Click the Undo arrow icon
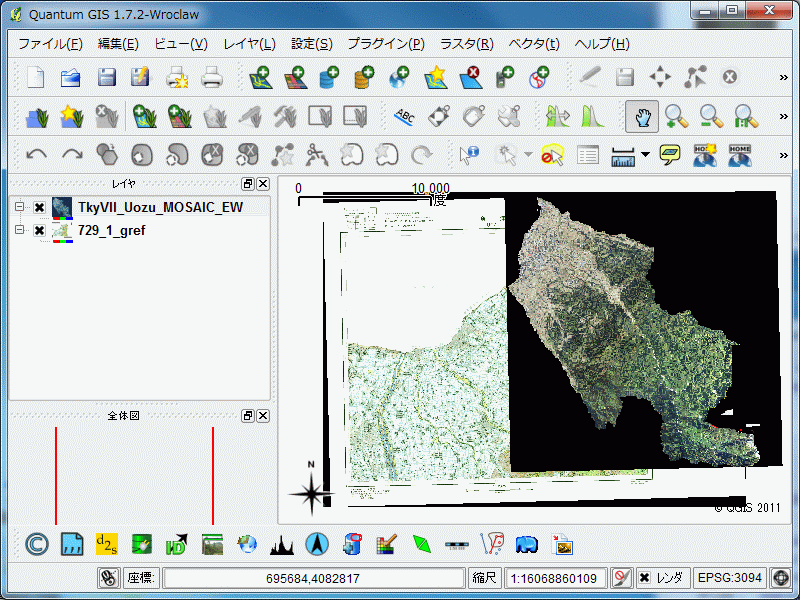The image size is (800, 600). (37, 155)
